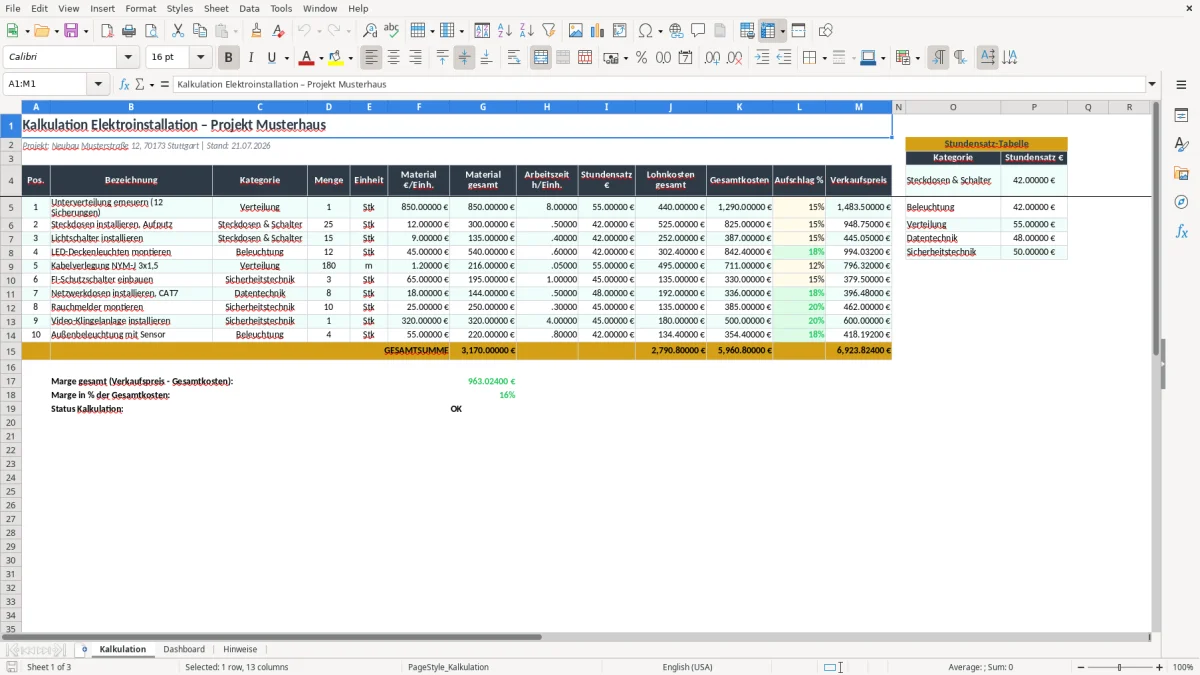The image size is (1200, 675).
Task: Open the Borders dropdown arrow
Action: coord(825,58)
